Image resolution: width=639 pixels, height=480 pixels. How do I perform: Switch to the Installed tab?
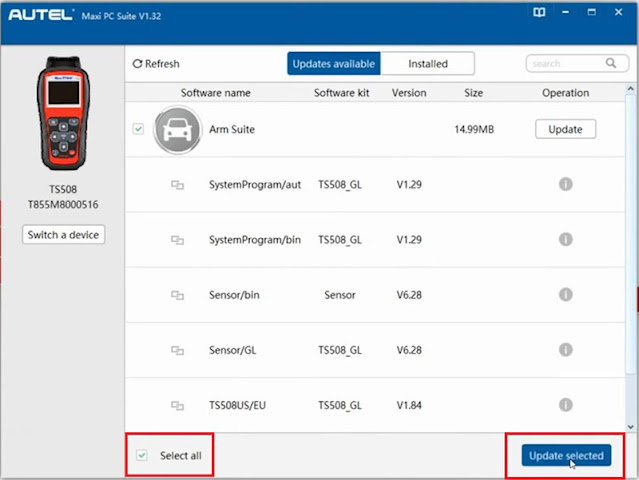pyautogui.click(x=427, y=64)
